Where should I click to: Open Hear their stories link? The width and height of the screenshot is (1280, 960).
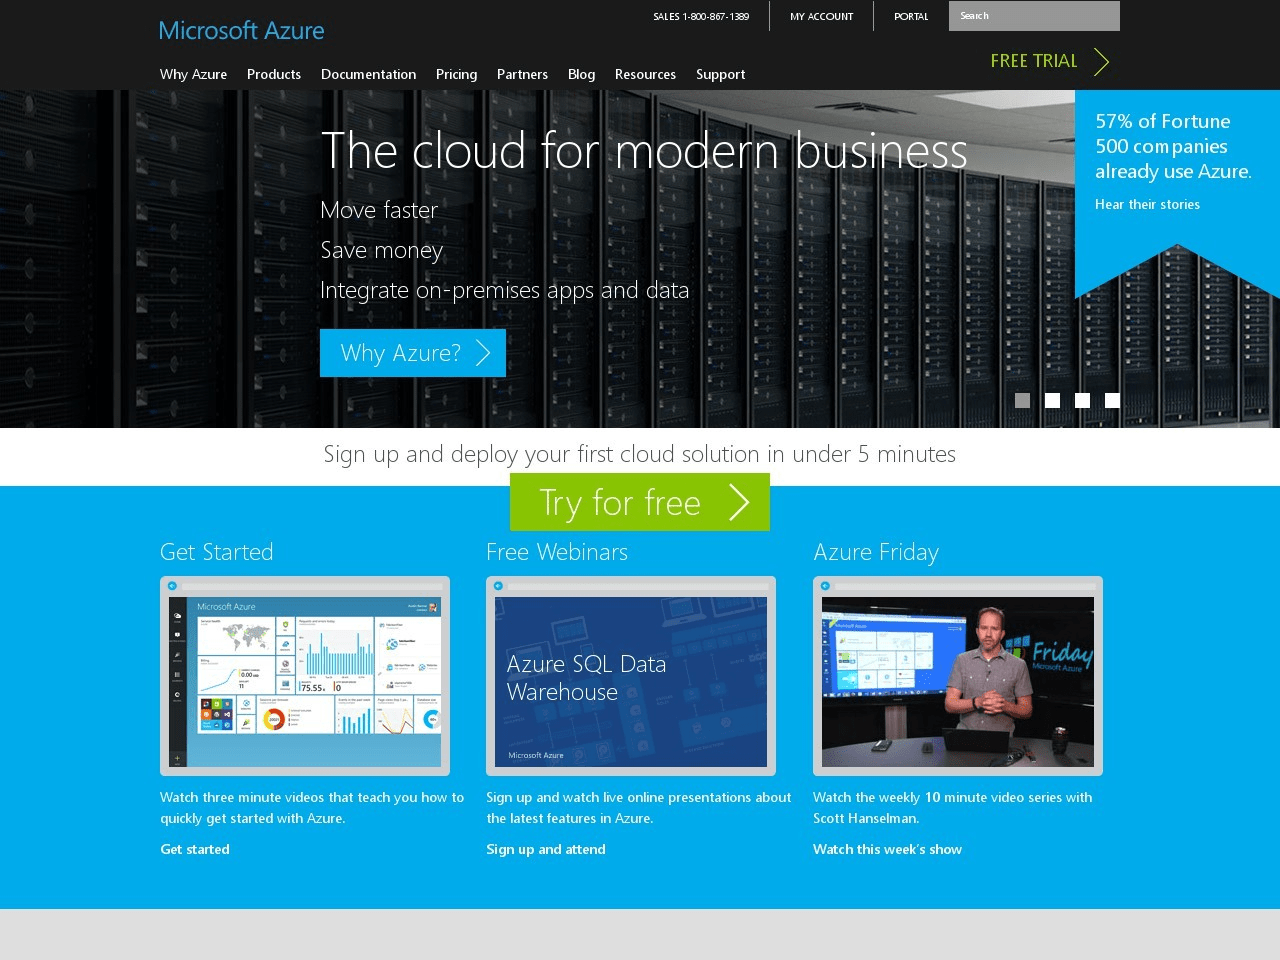tap(1147, 204)
